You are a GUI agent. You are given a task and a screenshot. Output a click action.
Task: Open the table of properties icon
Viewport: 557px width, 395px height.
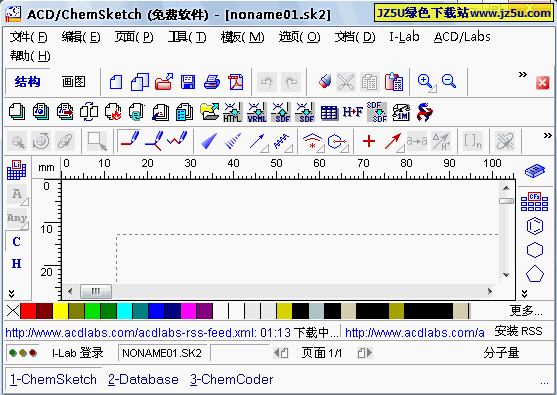[x=329, y=112]
